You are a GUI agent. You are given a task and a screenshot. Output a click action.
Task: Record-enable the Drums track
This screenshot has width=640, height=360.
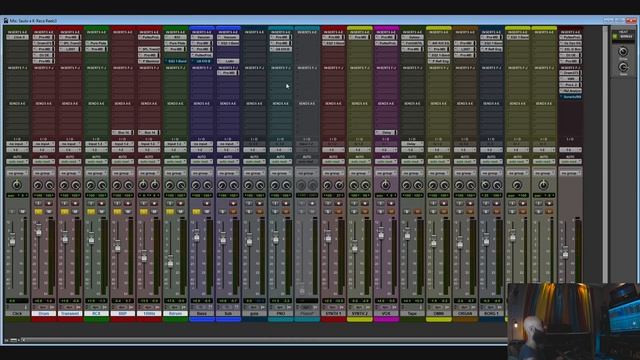[49, 203]
